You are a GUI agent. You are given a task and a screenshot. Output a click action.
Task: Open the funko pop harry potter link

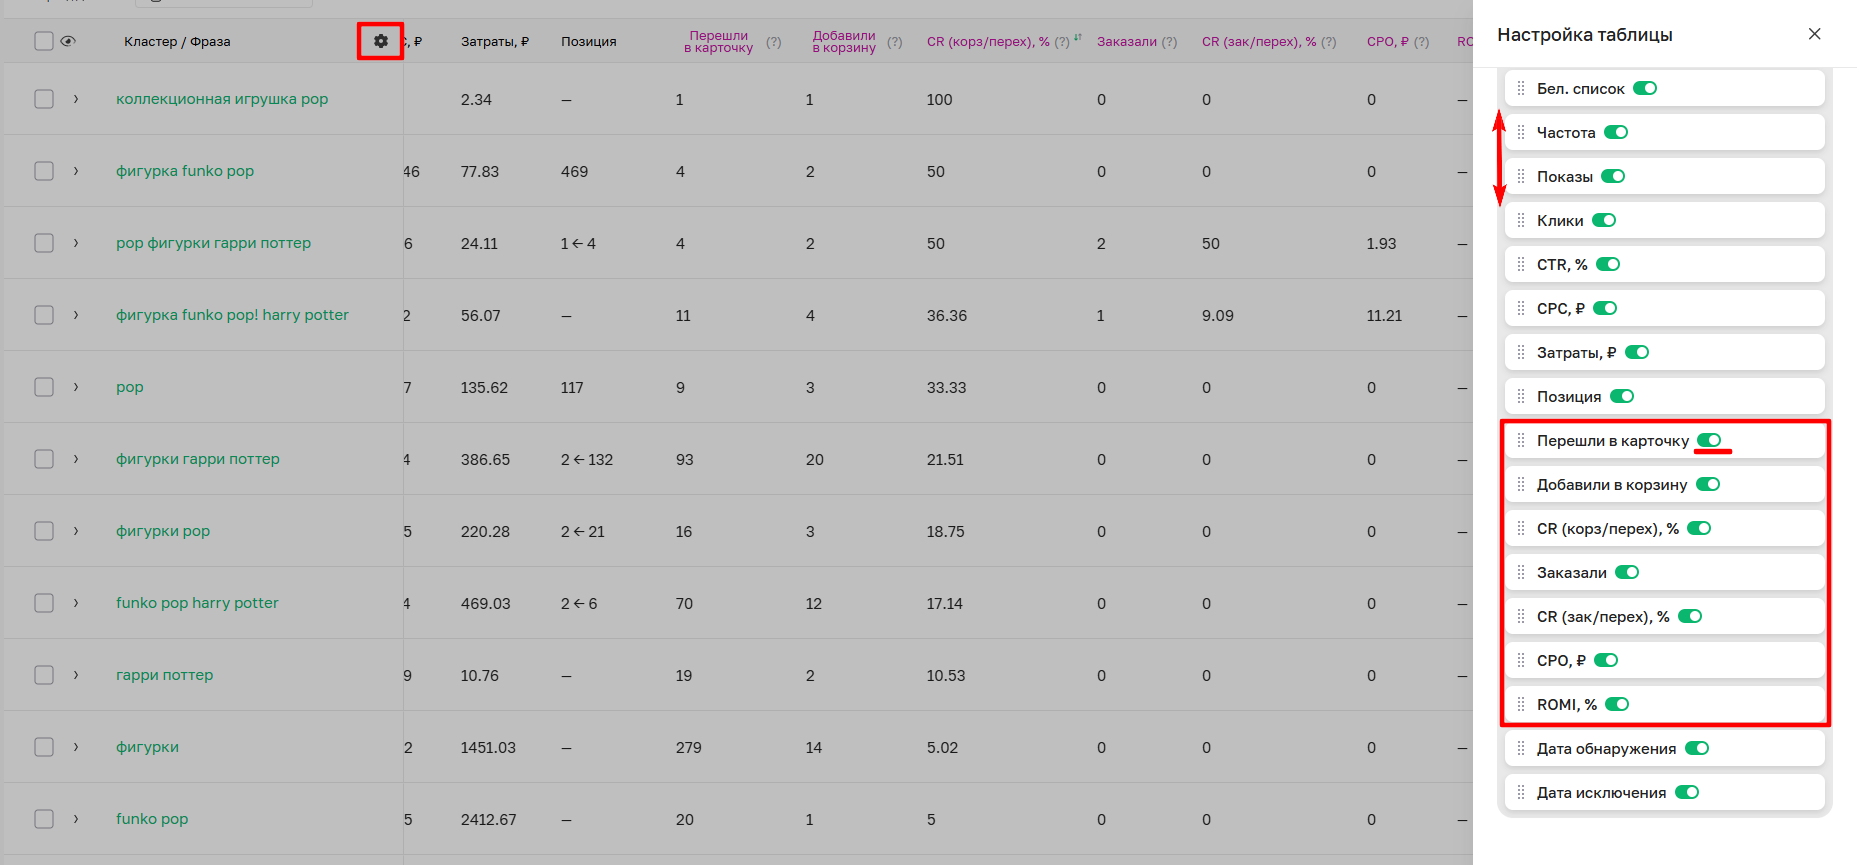[x=197, y=603]
